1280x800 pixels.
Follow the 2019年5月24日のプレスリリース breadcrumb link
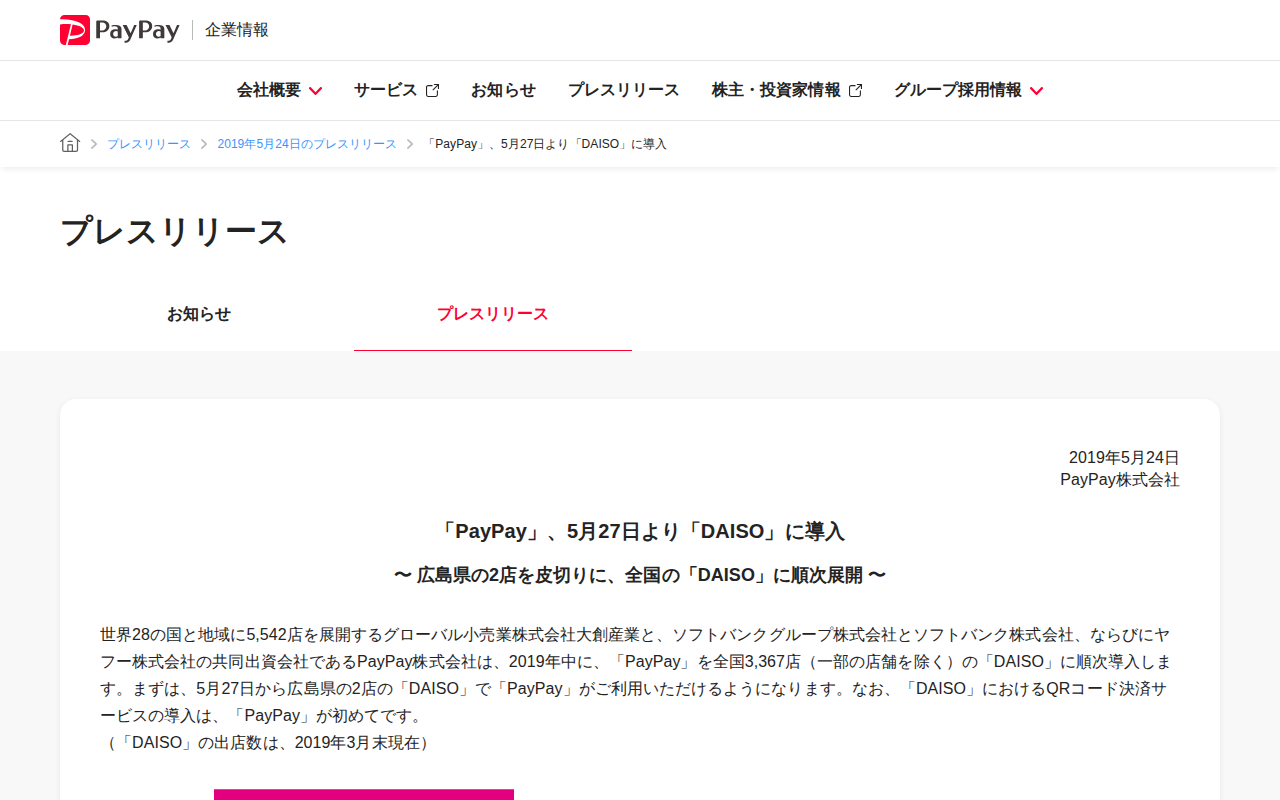tap(307, 144)
